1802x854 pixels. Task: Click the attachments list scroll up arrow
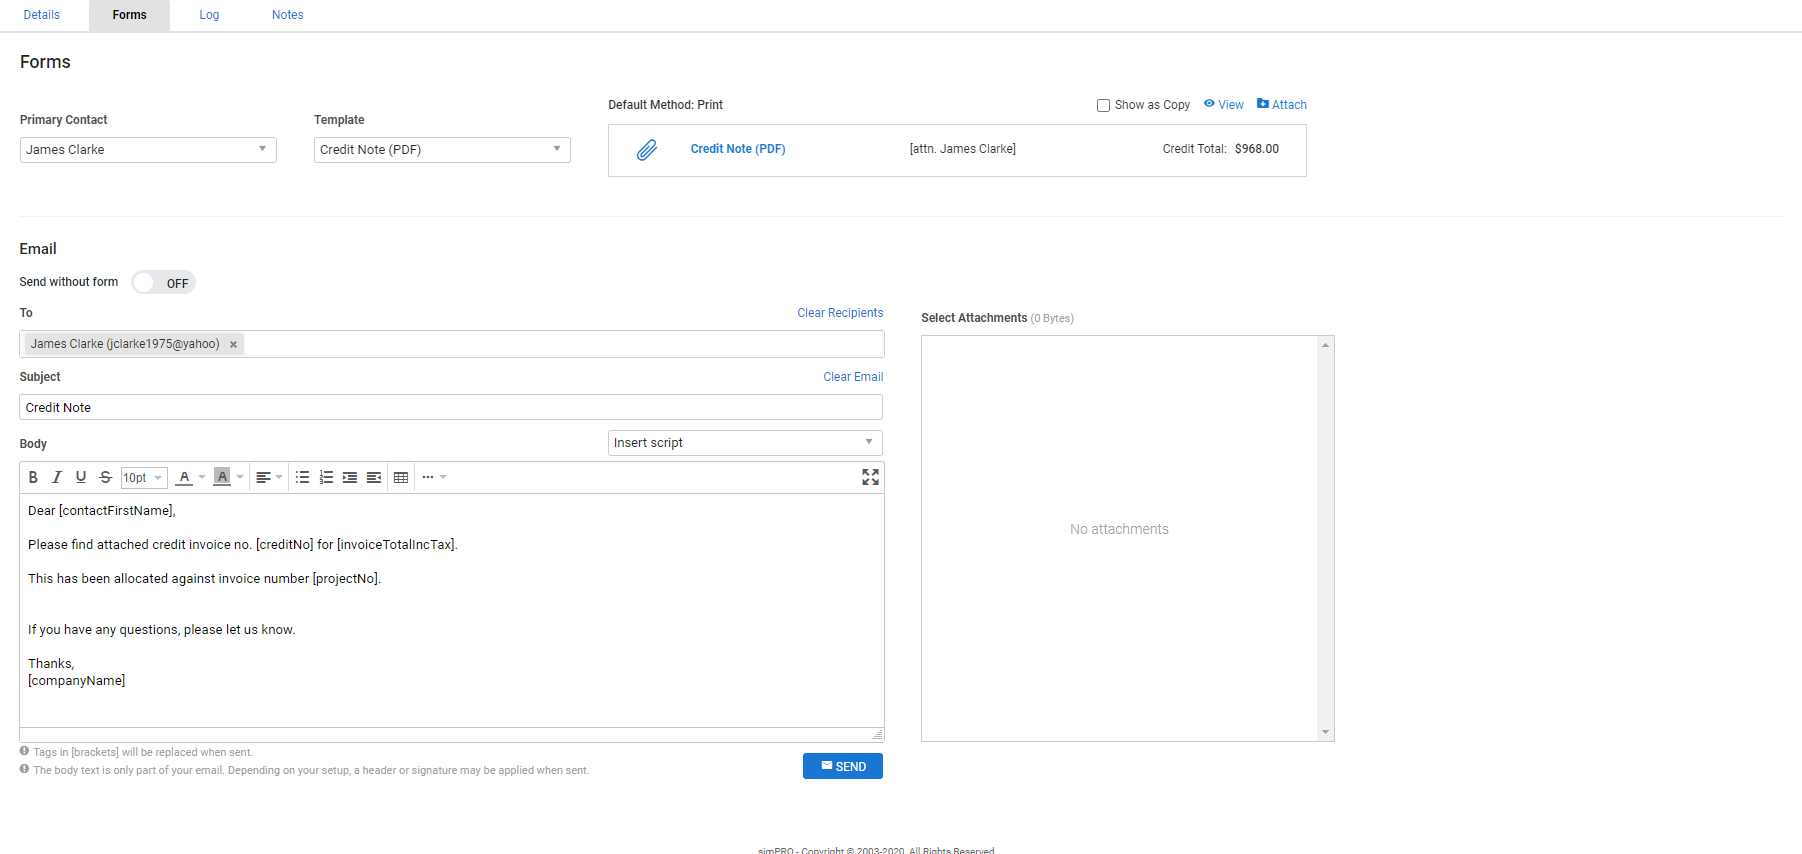point(1326,345)
